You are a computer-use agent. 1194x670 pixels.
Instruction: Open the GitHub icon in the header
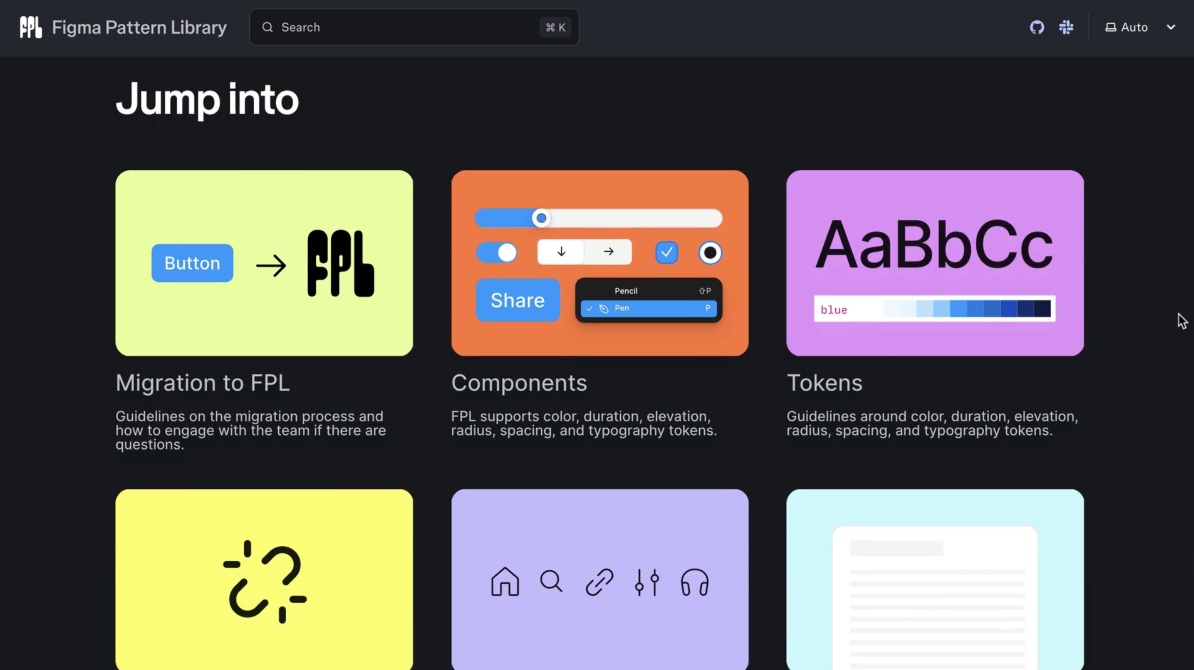tap(1036, 27)
